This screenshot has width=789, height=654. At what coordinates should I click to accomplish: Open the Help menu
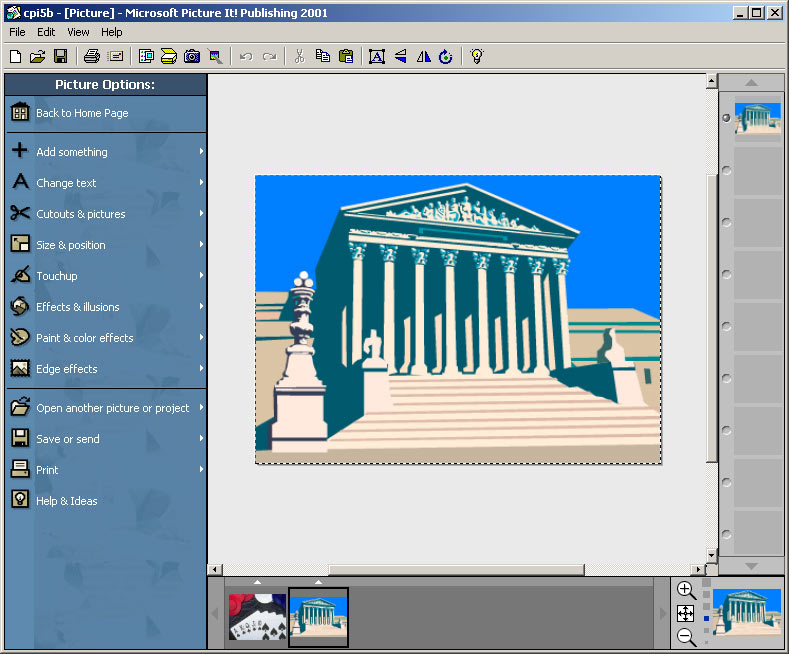click(x=111, y=32)
